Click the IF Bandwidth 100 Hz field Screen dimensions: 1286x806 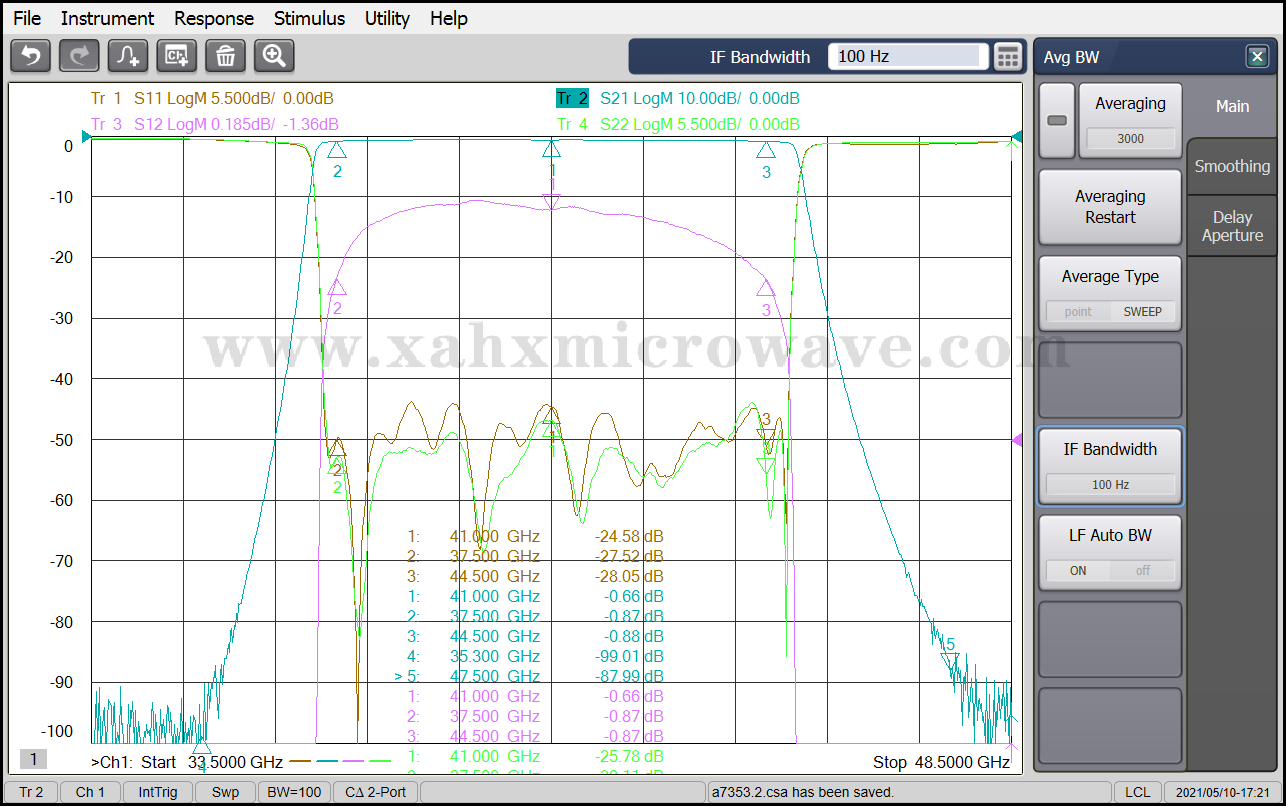[908, 56]
